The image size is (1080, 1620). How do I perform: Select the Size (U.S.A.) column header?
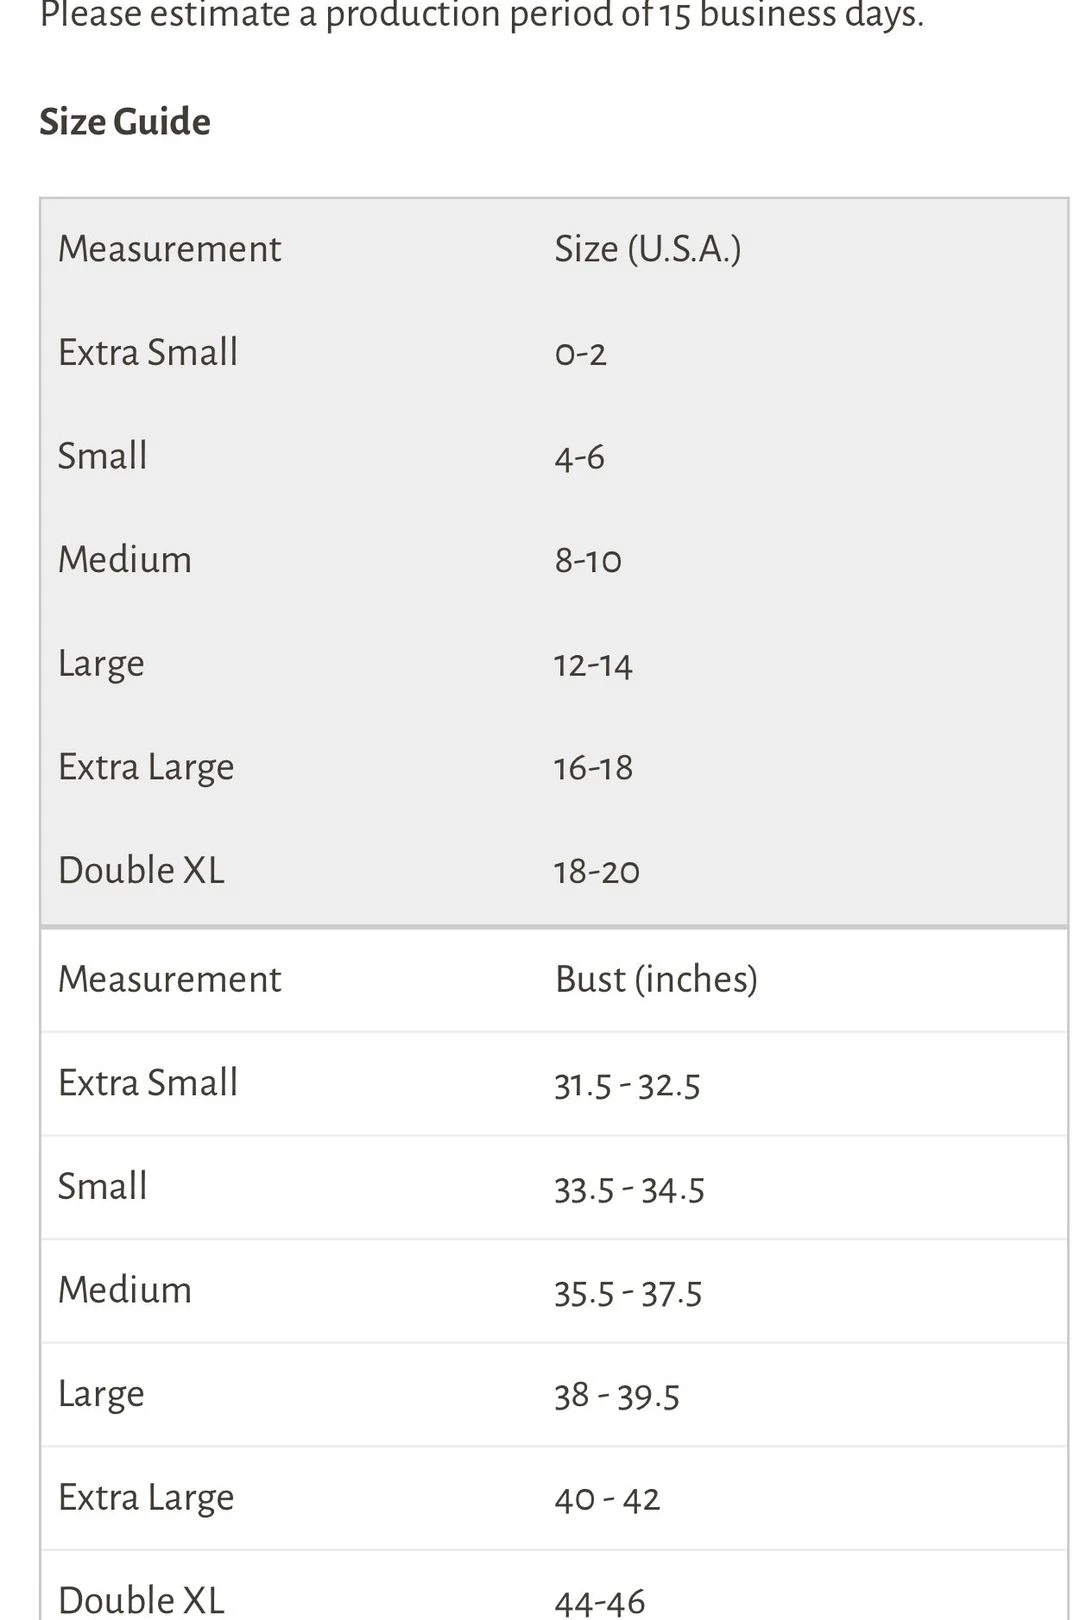pos(647,249)
